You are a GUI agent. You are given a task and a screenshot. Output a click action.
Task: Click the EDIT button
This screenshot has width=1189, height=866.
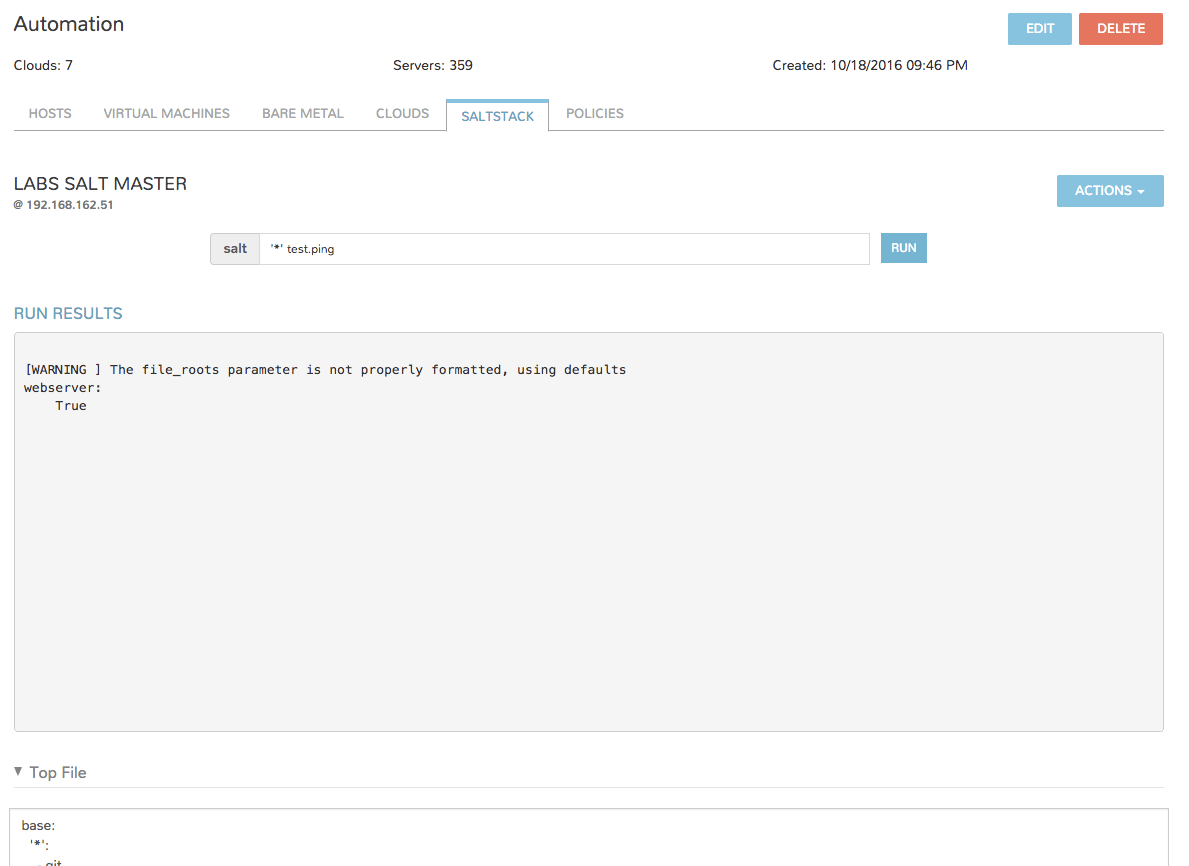[x=1039, y=29]
